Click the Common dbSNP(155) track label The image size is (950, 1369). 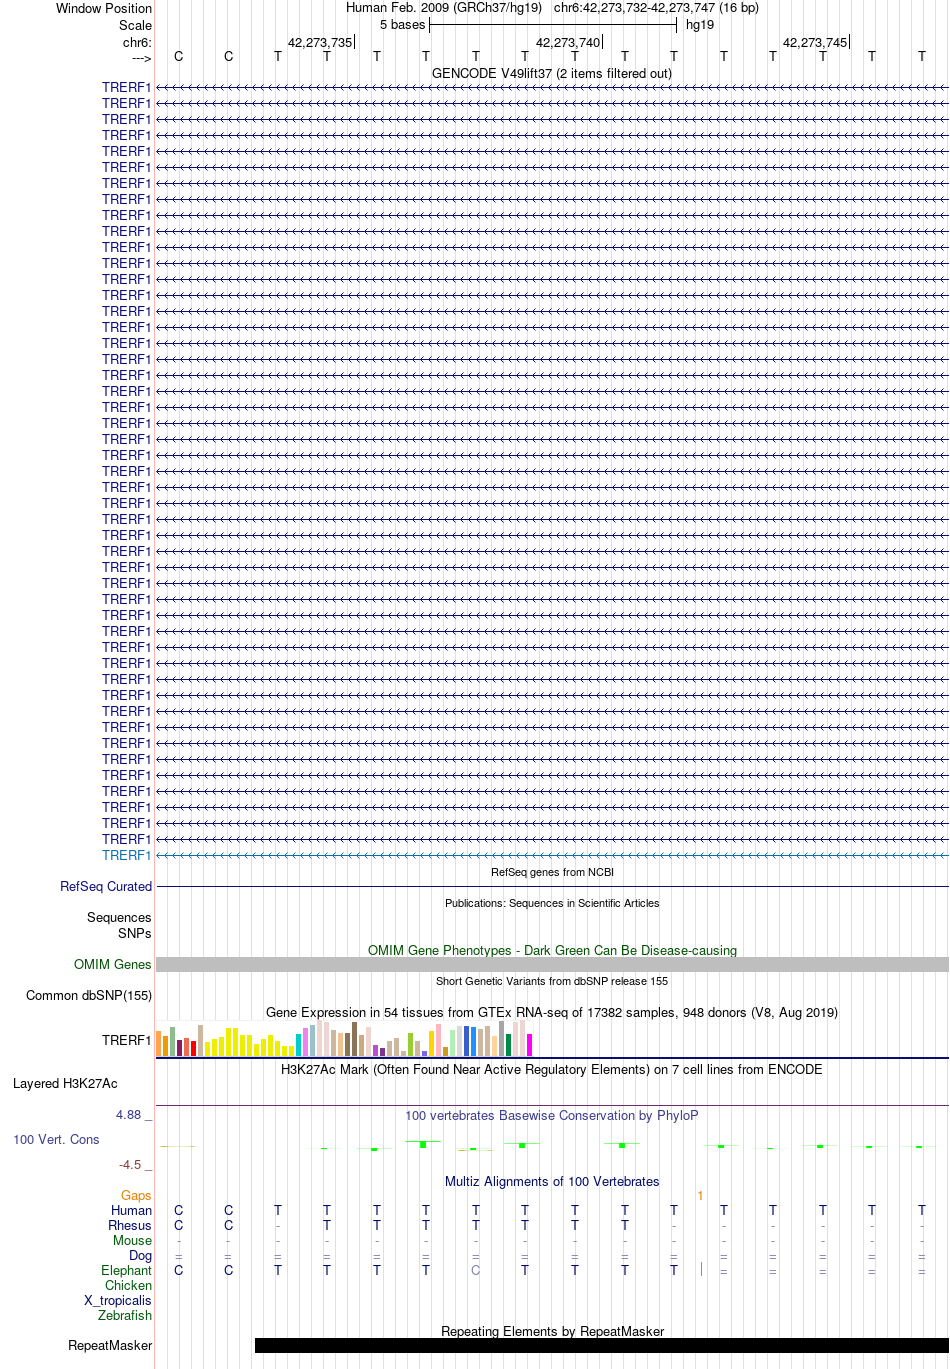pyautogui.click(x=89, y=995)
